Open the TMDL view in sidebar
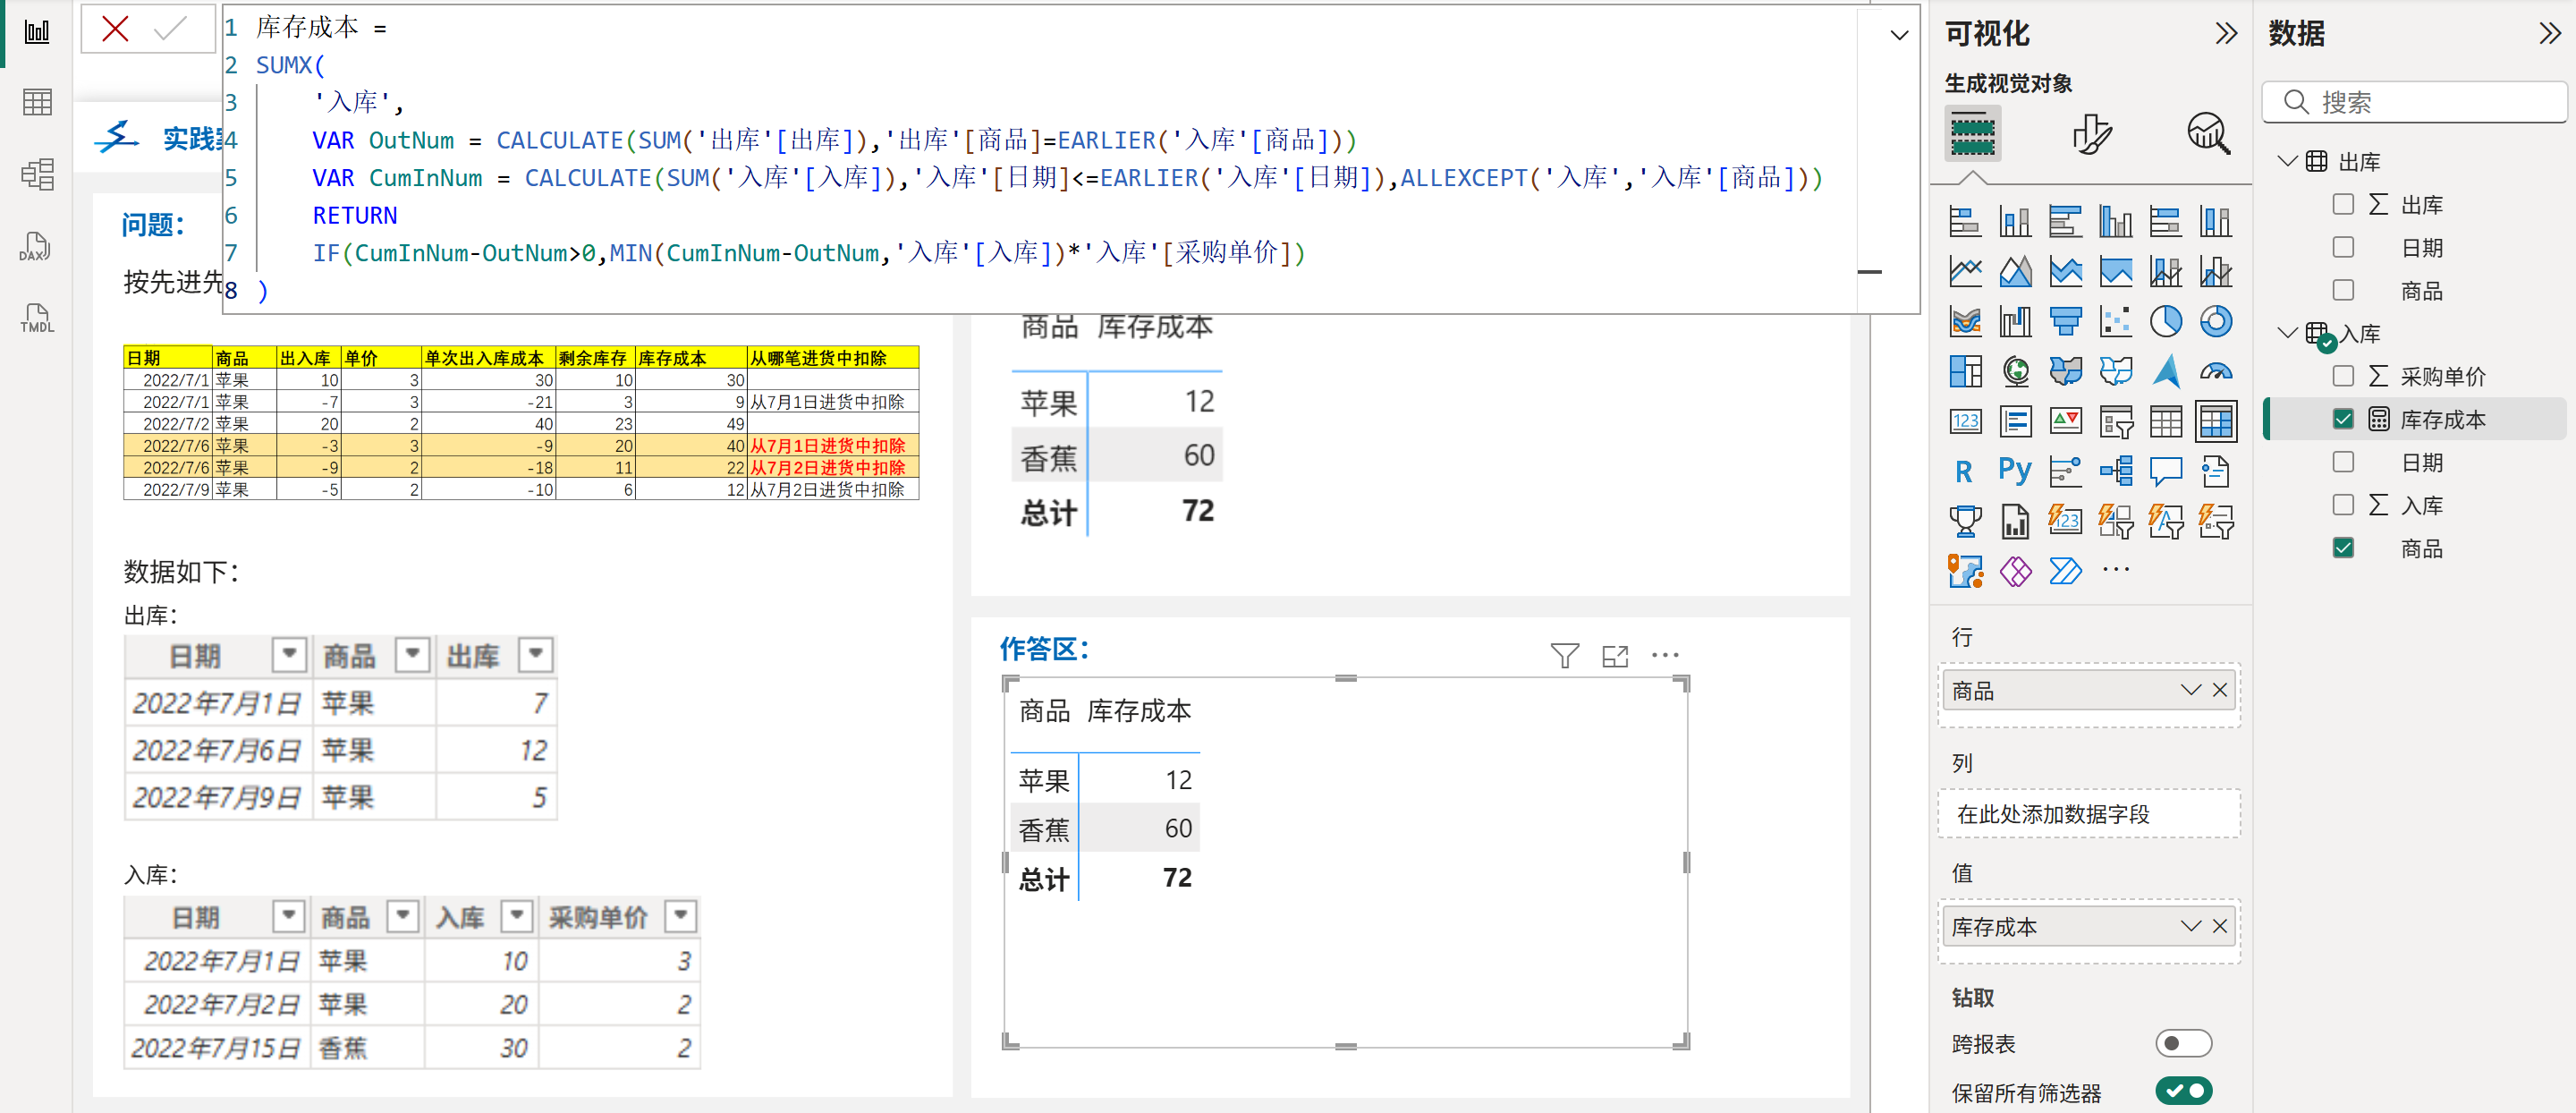The image size is (2576, 1113). click(x=36, y=319)
